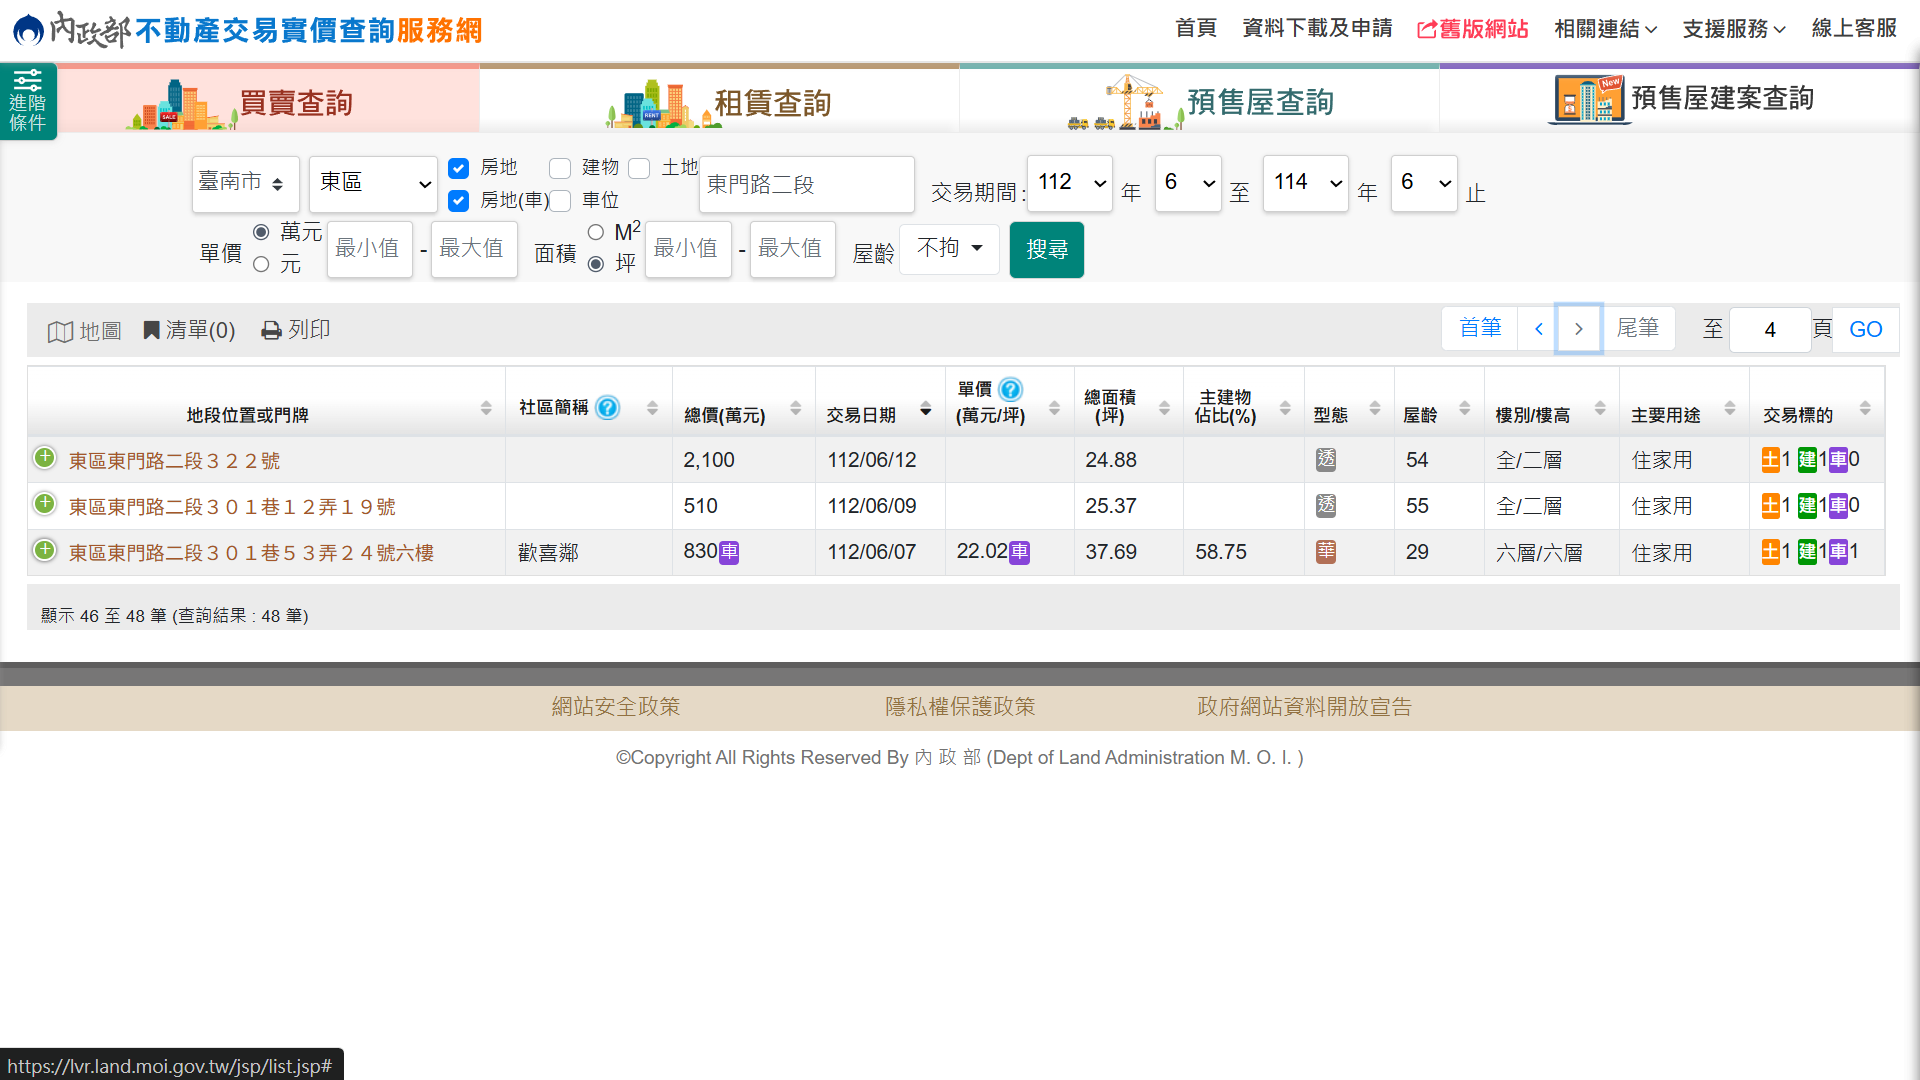Click the 車 badge beside 830 total price

click(x=729, y=552)
